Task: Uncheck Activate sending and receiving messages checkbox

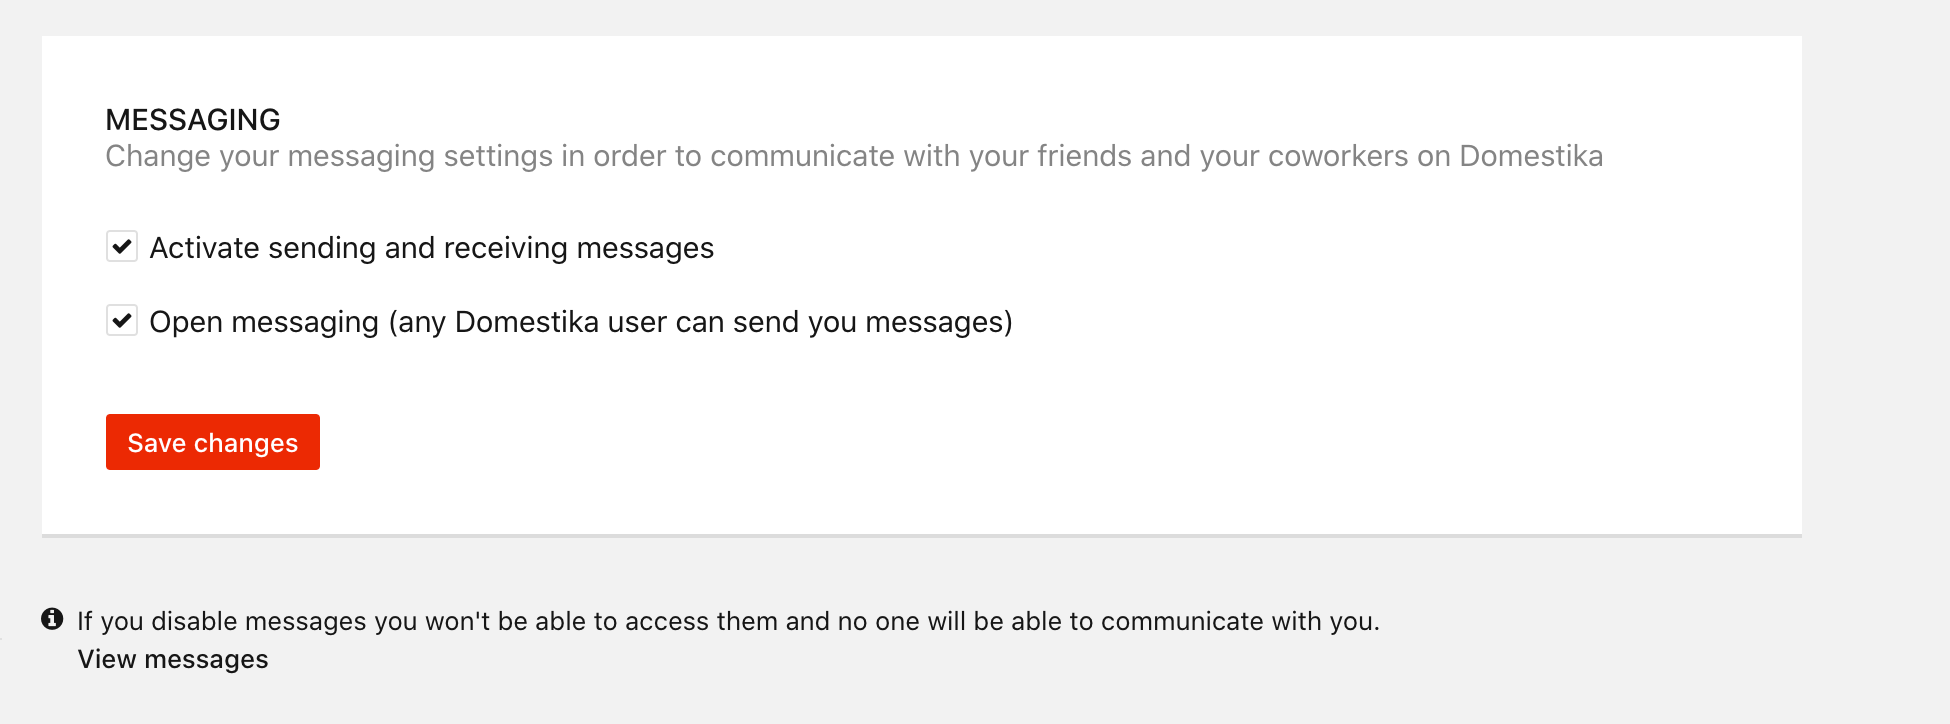Action: coord(122,246)
